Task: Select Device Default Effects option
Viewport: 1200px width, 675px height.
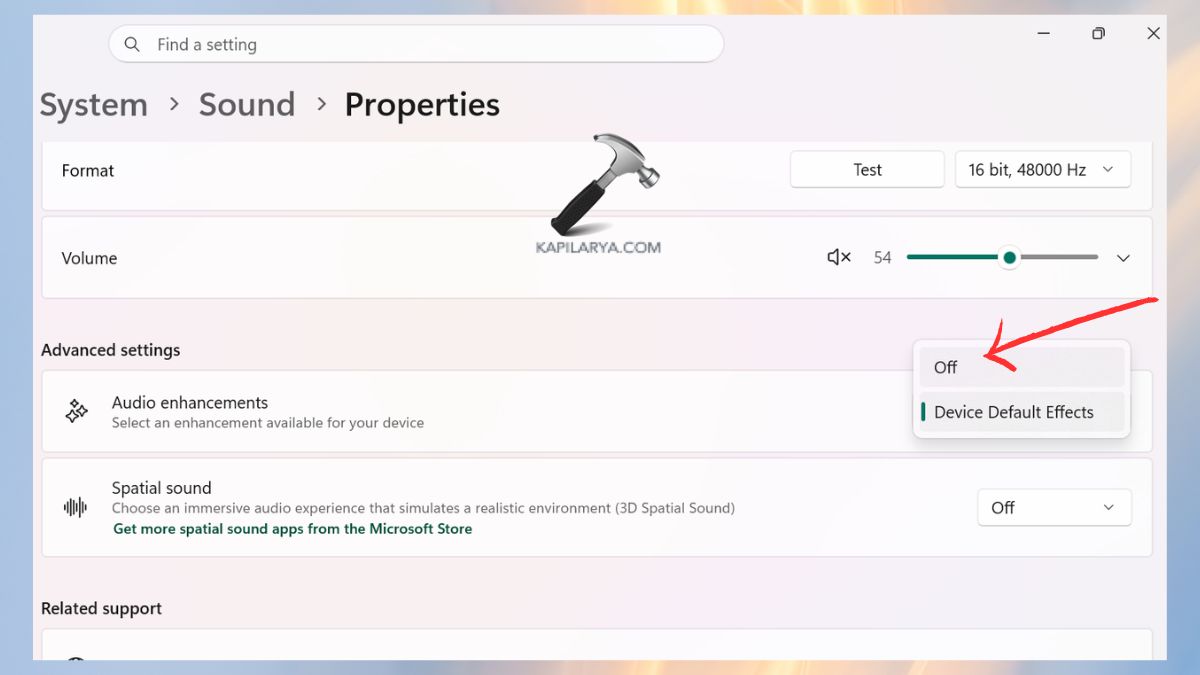Action: [1022, 412]
